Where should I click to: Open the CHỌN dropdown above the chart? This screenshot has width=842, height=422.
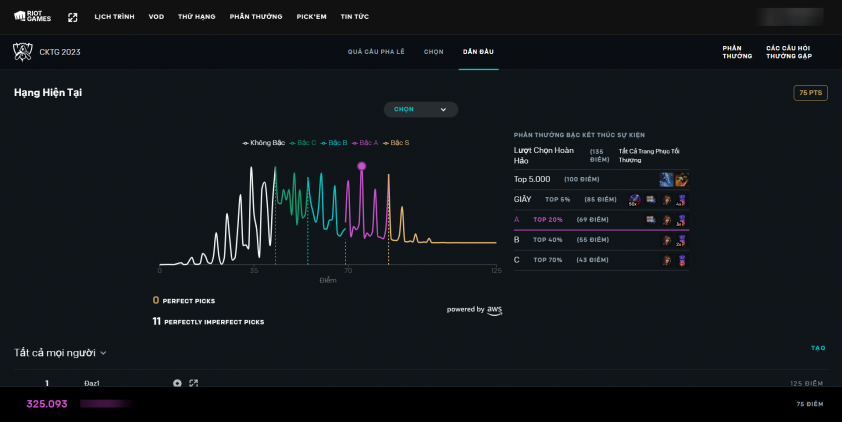420,110
